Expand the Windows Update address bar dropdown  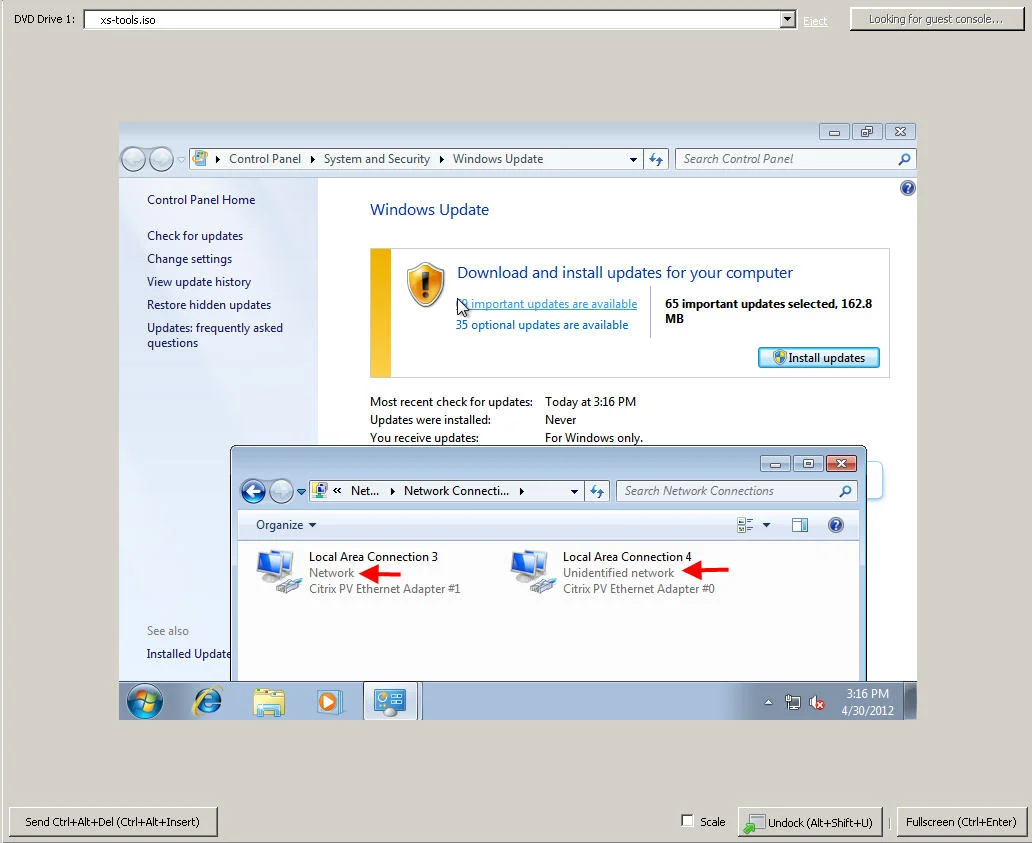(x=633, y=159)
